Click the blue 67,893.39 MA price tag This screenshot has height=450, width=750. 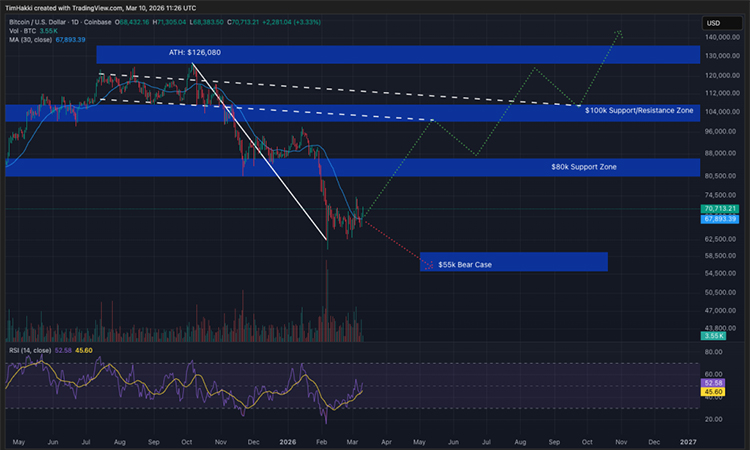click(719, 218)
